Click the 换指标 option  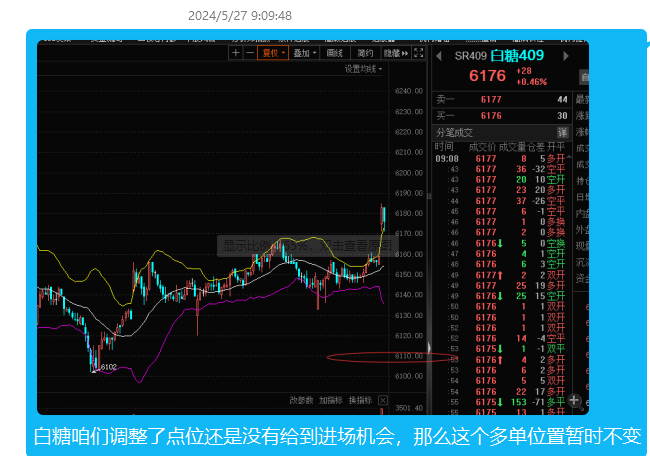360,400
